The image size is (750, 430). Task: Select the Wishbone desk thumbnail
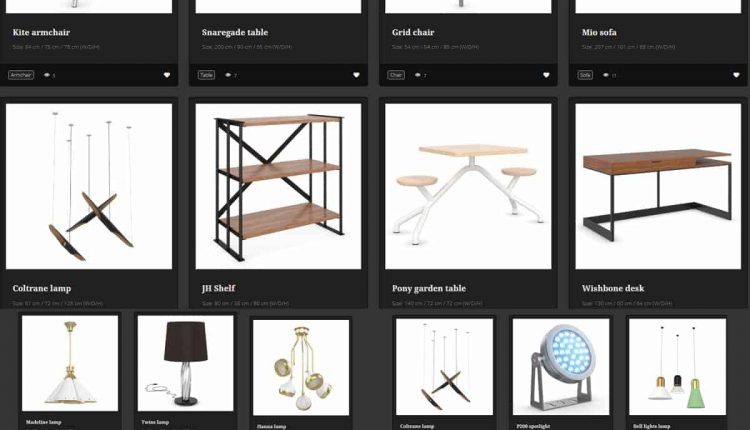[658, 187]
